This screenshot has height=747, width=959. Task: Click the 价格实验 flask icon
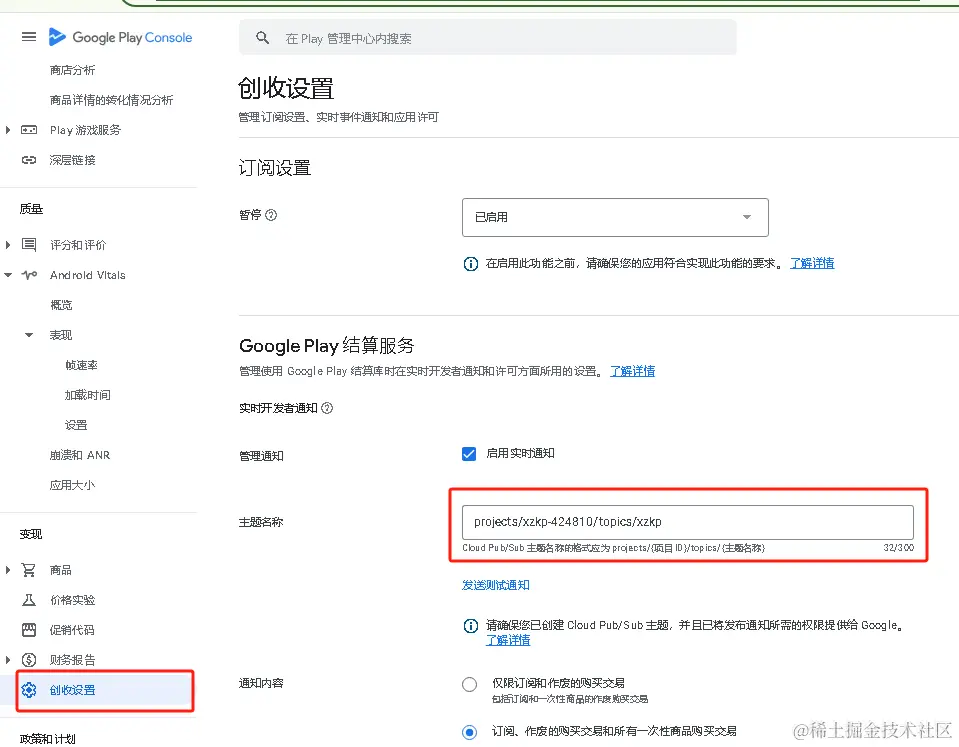(x=29, y=600)
